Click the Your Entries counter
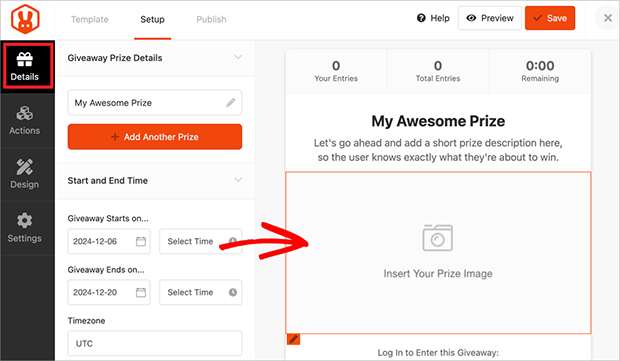 (x=336, y=71)
